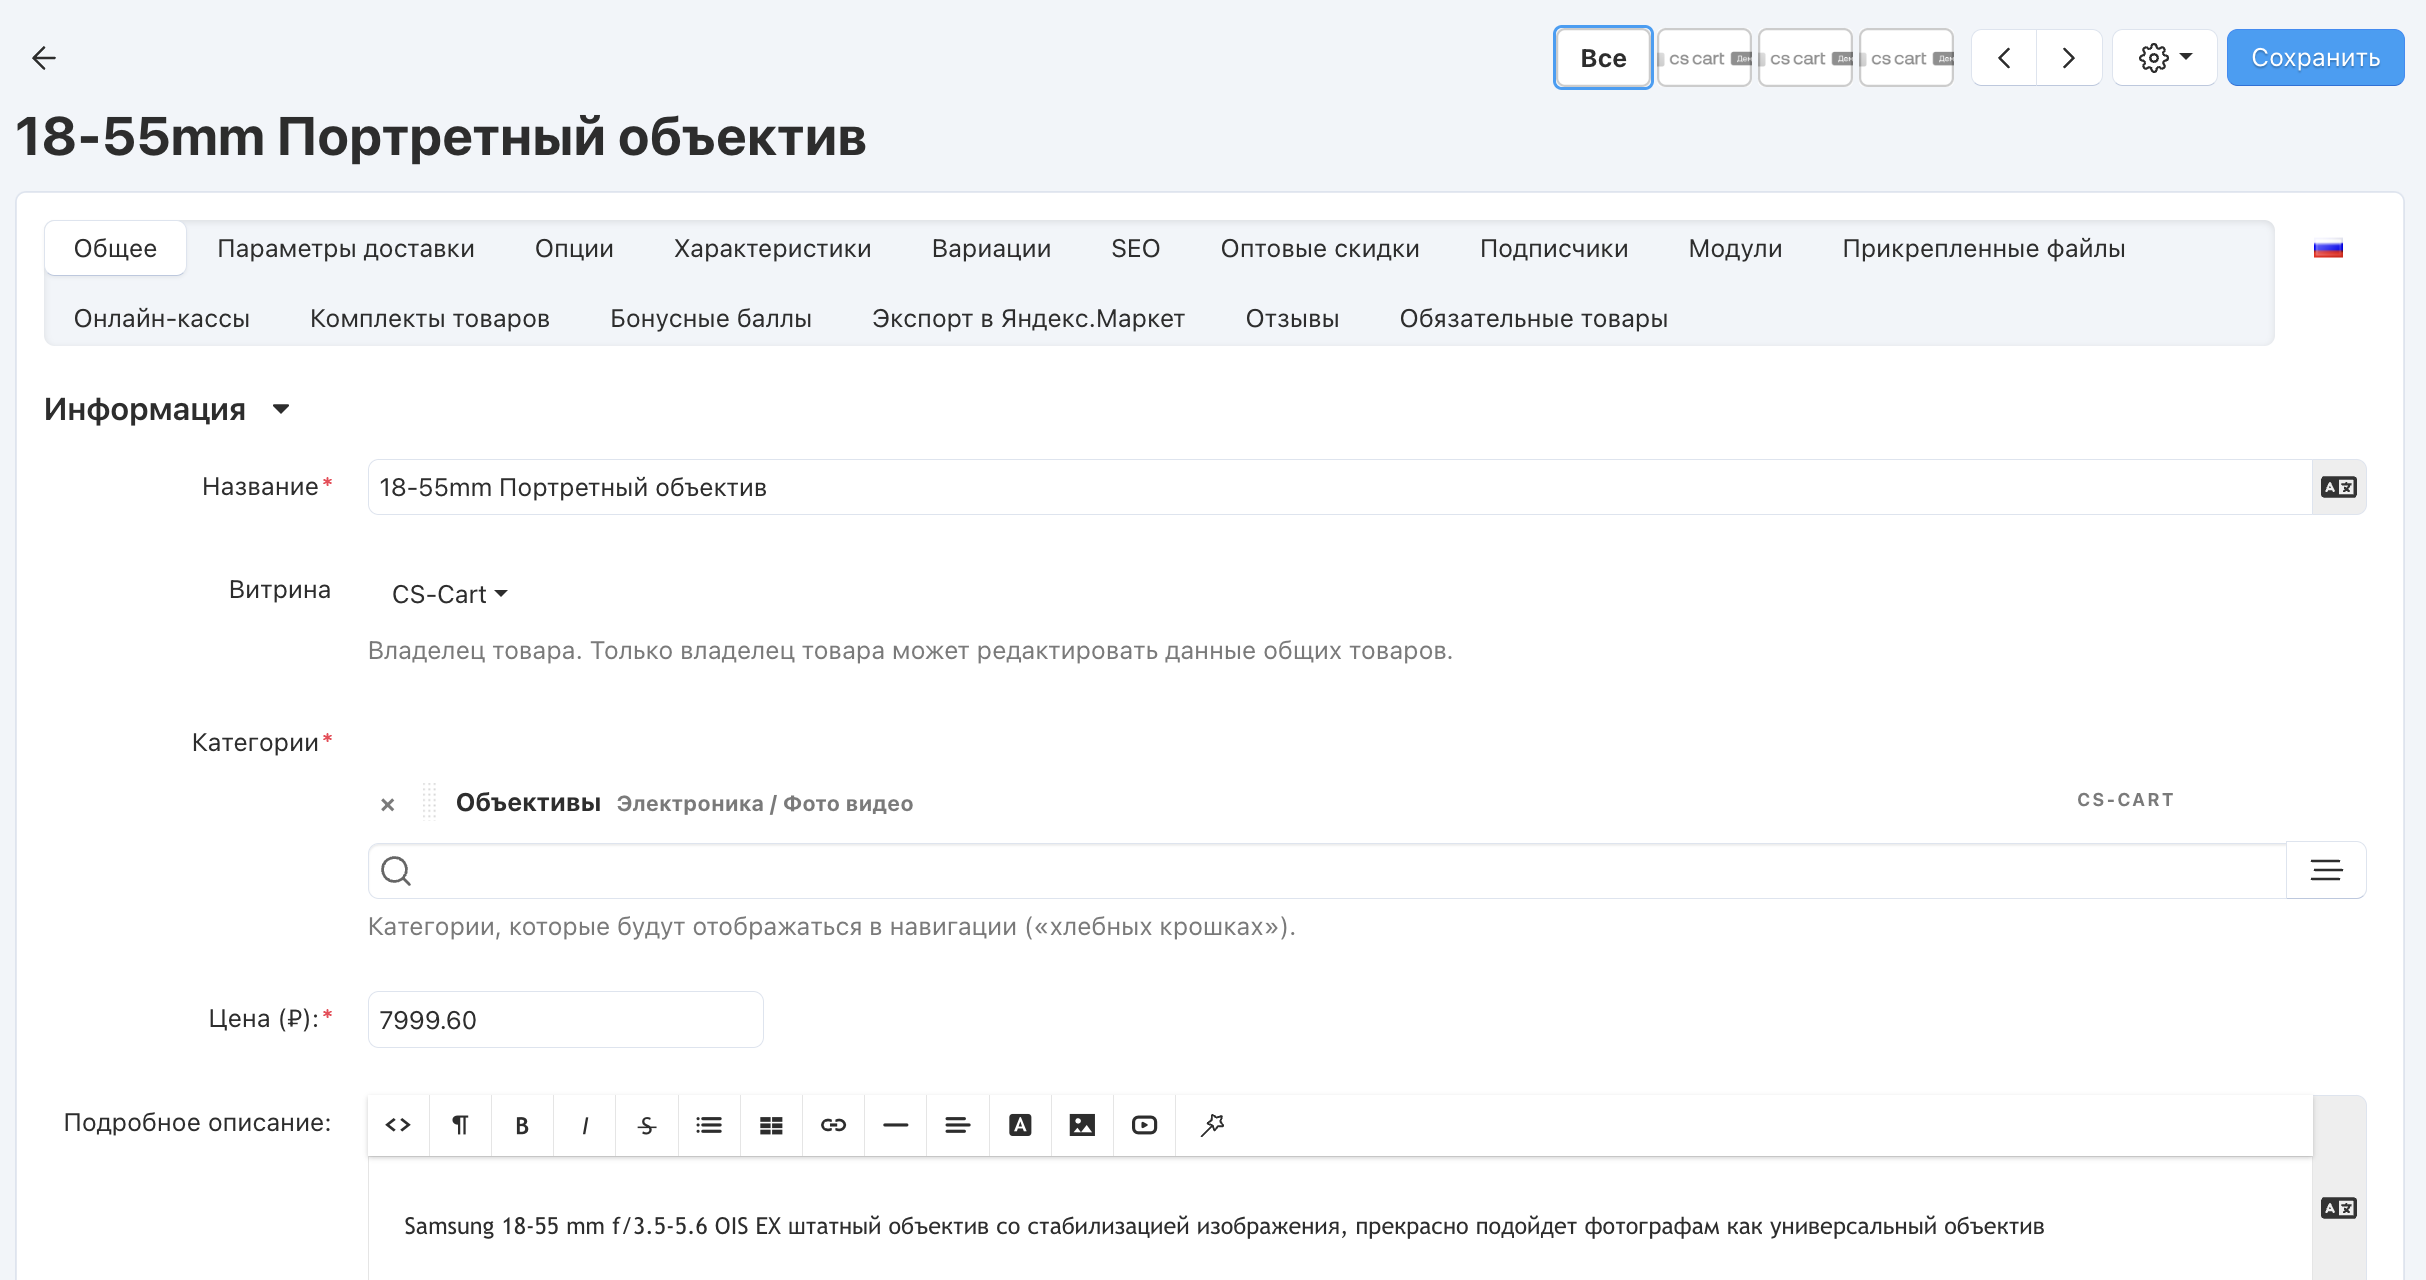Select the Все storefront toggle
Image resolution: width=2426 pixels, height=1280 pixels.
point(1602,58)
